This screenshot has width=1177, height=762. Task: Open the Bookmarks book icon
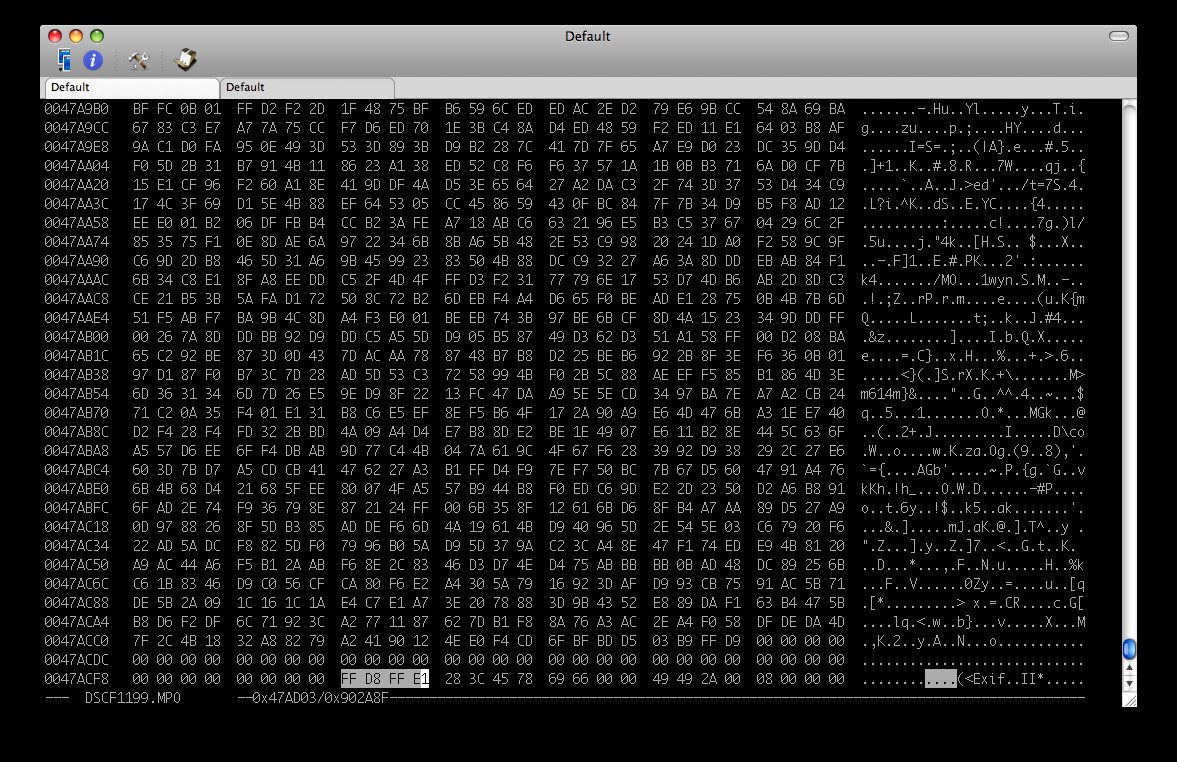pos(185,59)
